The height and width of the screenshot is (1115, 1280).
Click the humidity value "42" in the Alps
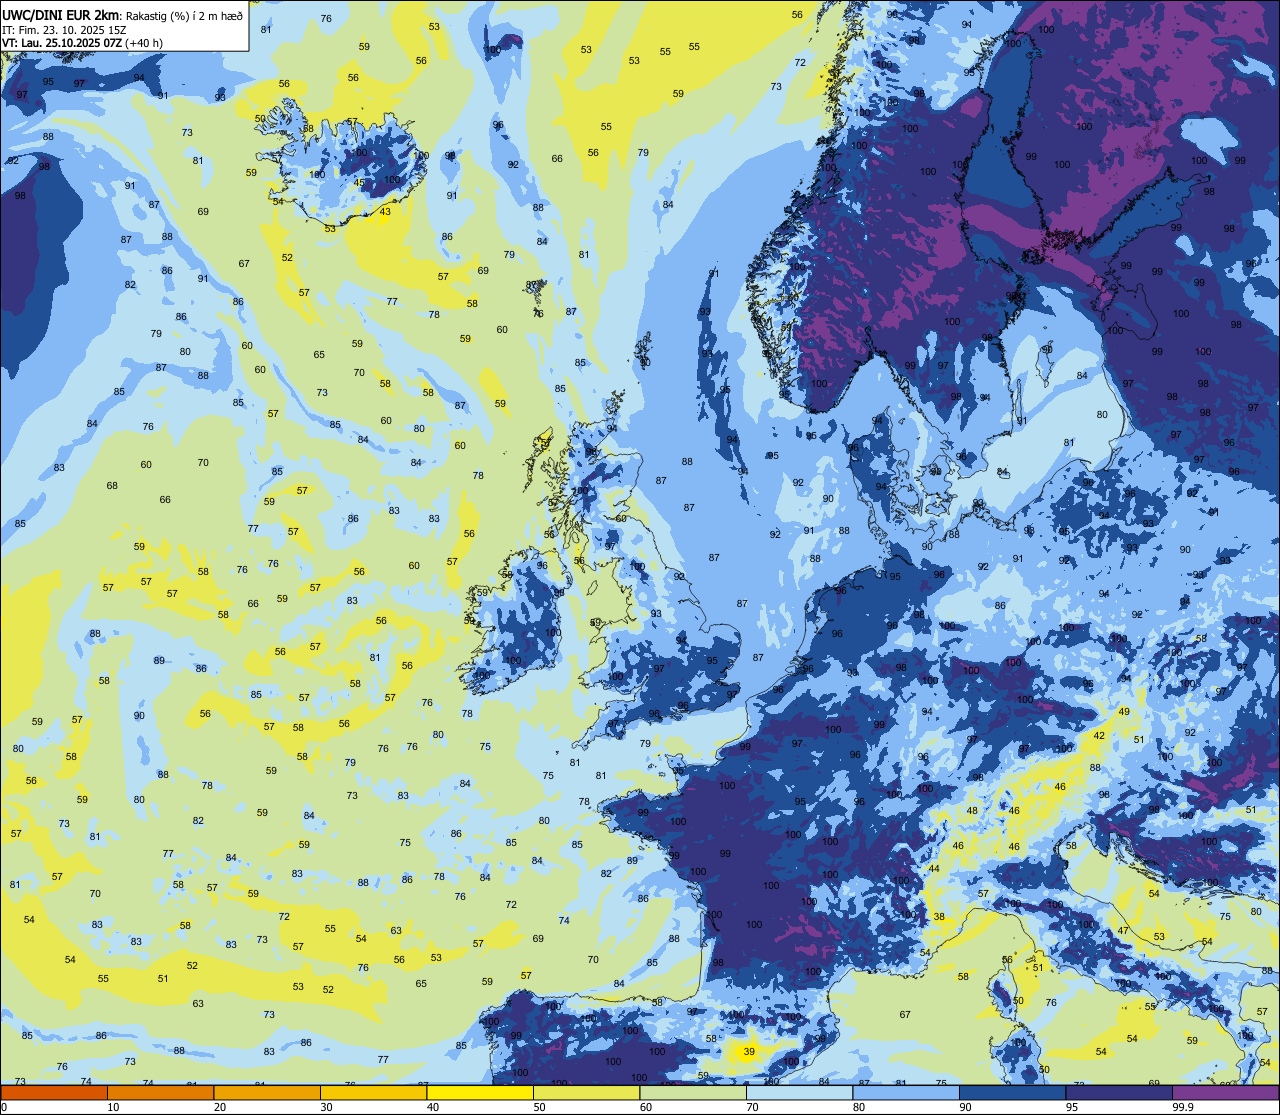[x=1099, y=735]
